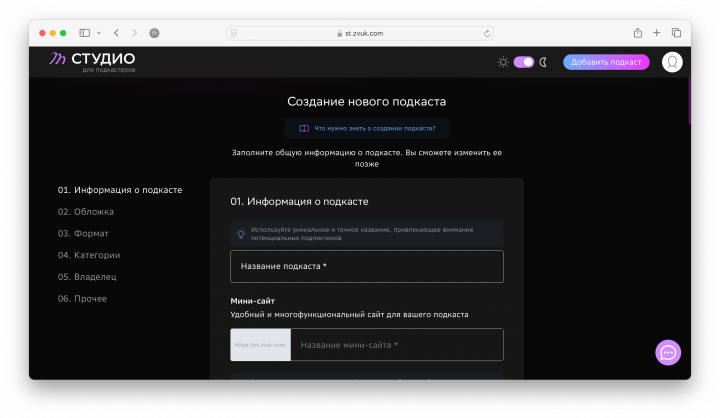Toggle the Safari sidebar button

pyautogui.click(x=85, y=33)
